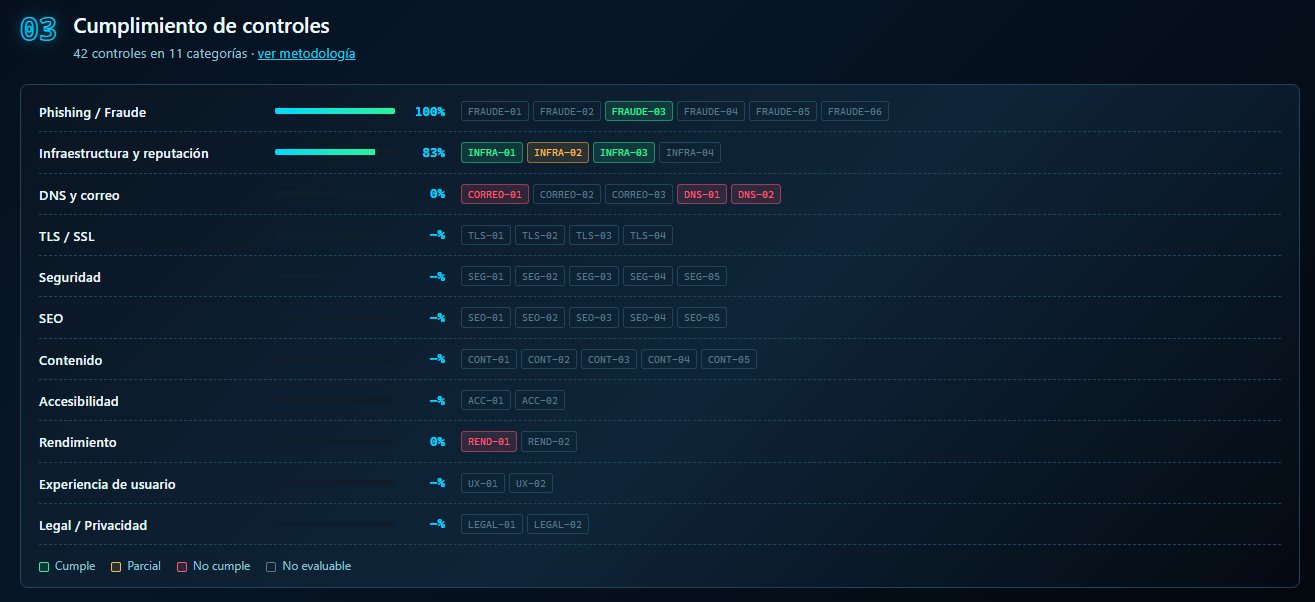Click the 03 section number icon

coord(39,30)
